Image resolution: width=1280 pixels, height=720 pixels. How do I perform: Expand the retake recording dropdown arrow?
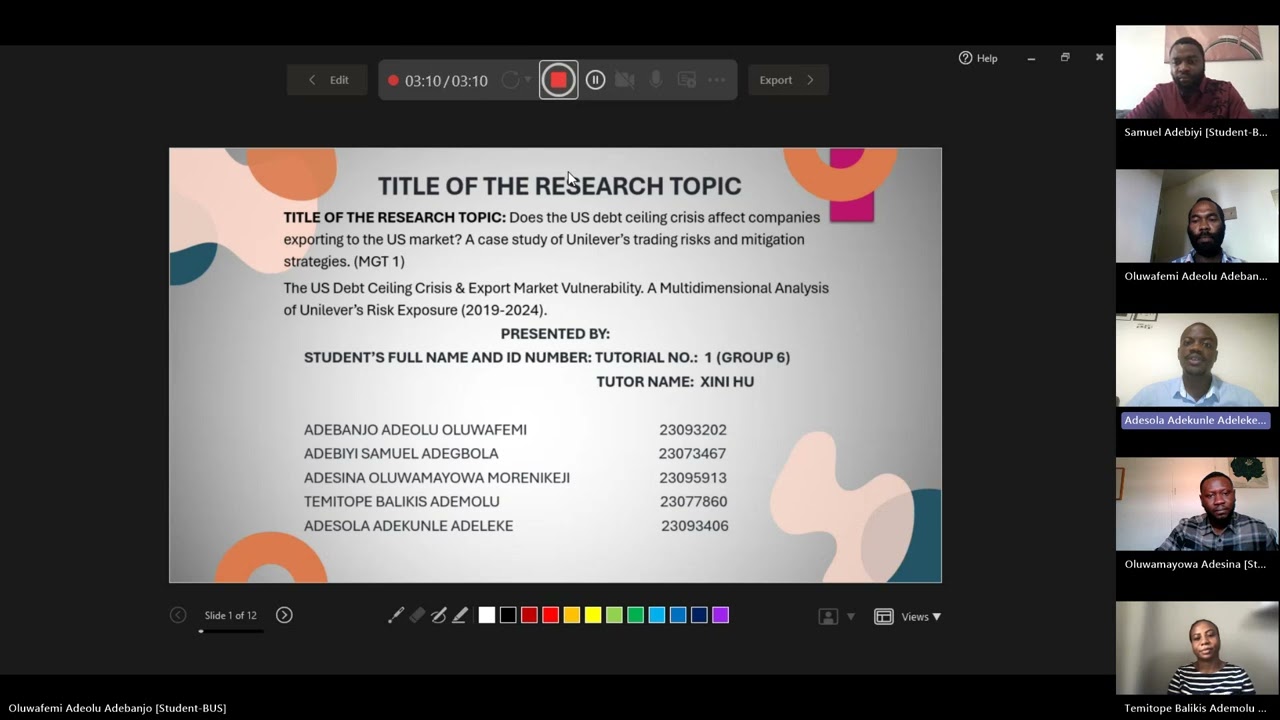[x=528, y=80]
